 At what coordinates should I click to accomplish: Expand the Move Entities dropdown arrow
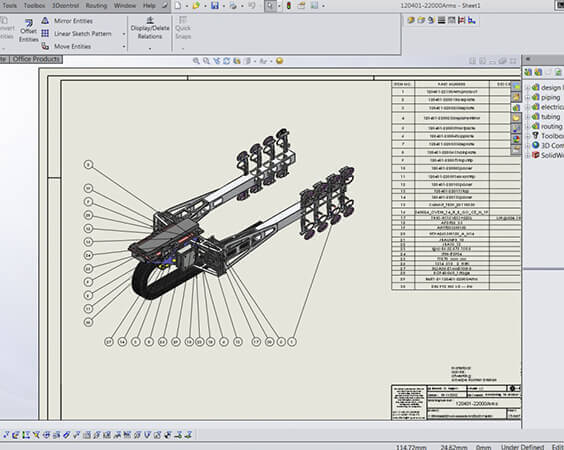click(124, 46)
